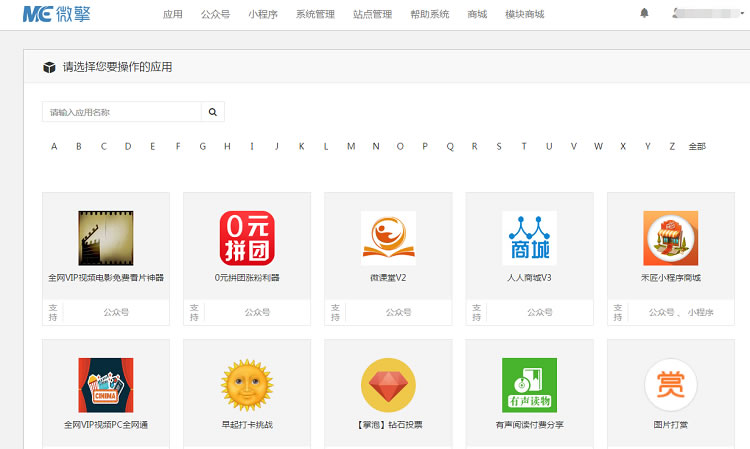Image resolution: width=750 pixels, height=449 pixels.
Task: Filter apps by letter C
Action: [103, 146]
